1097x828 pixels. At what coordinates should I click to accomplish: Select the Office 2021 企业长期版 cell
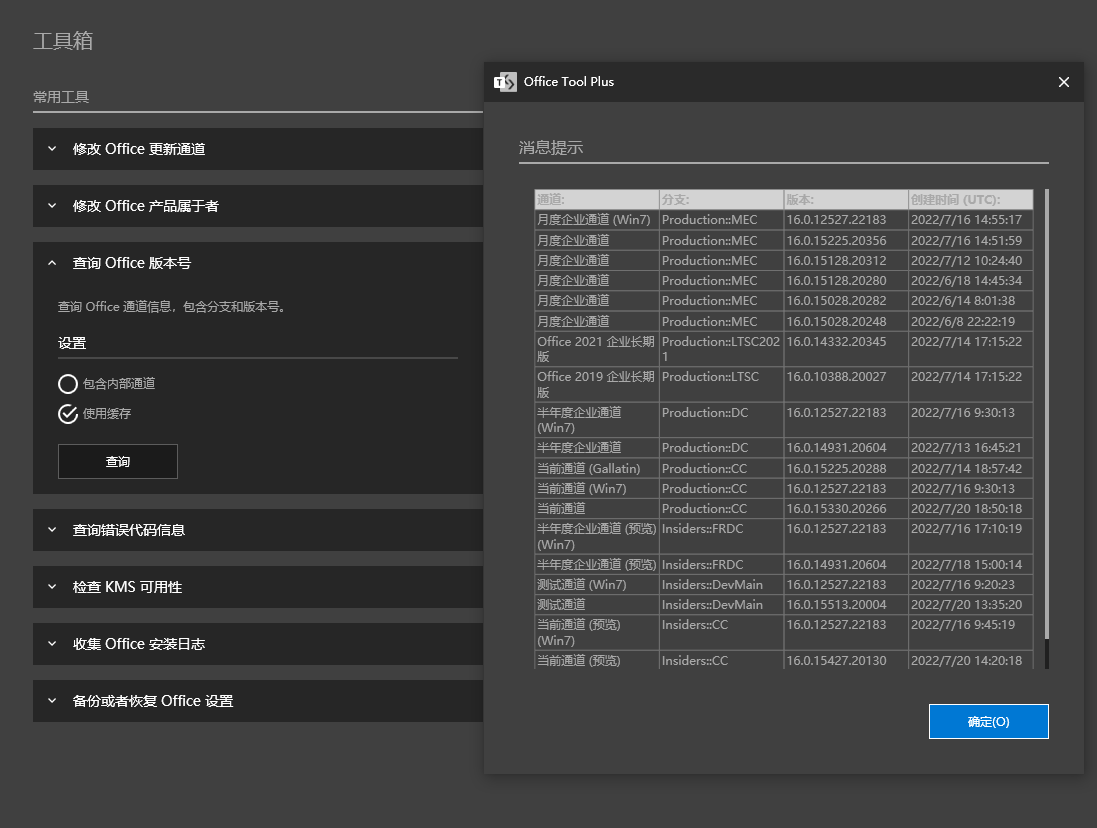click(x=597, y=349)
